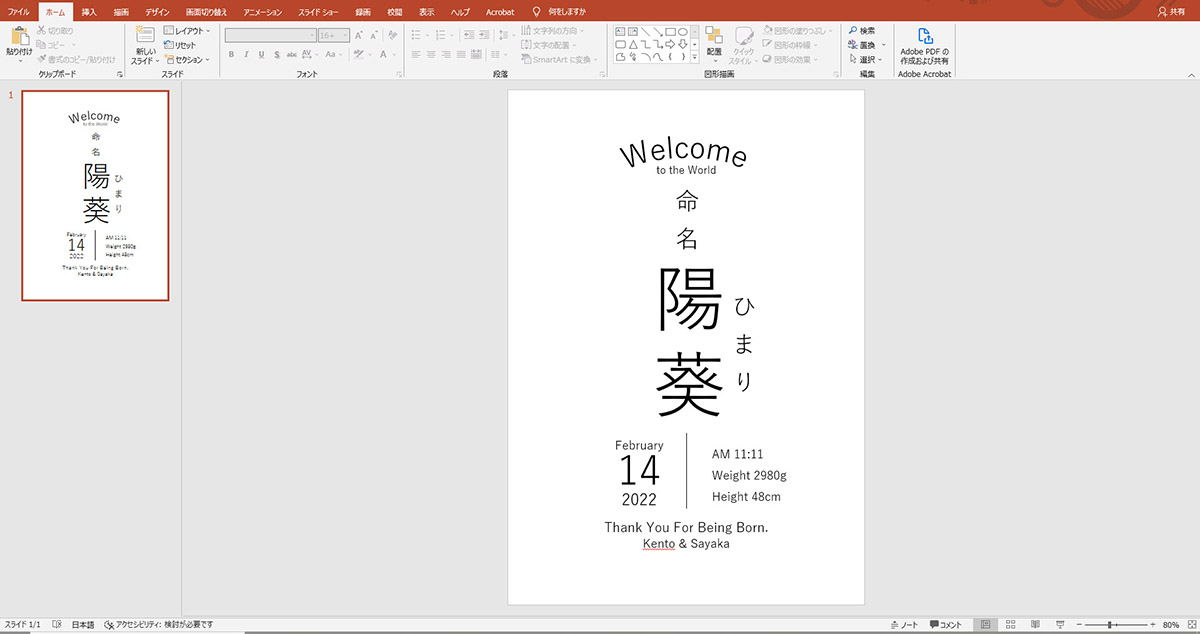Screen dimensions: 1200x634
Task: Switch to Normal view in status bar
Action: (x=985, y=625)
